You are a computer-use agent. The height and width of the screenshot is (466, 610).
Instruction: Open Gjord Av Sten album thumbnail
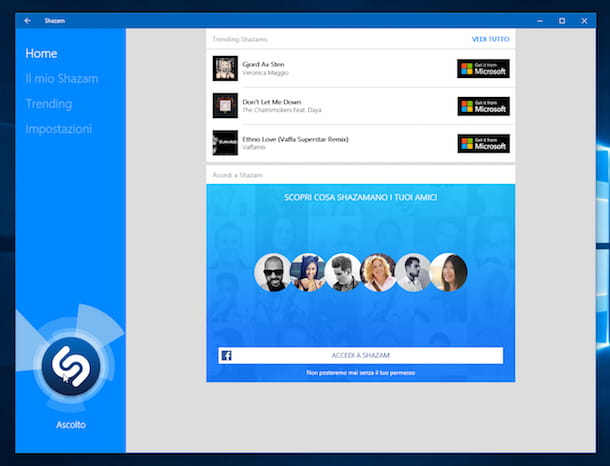(x=225, y=68)
